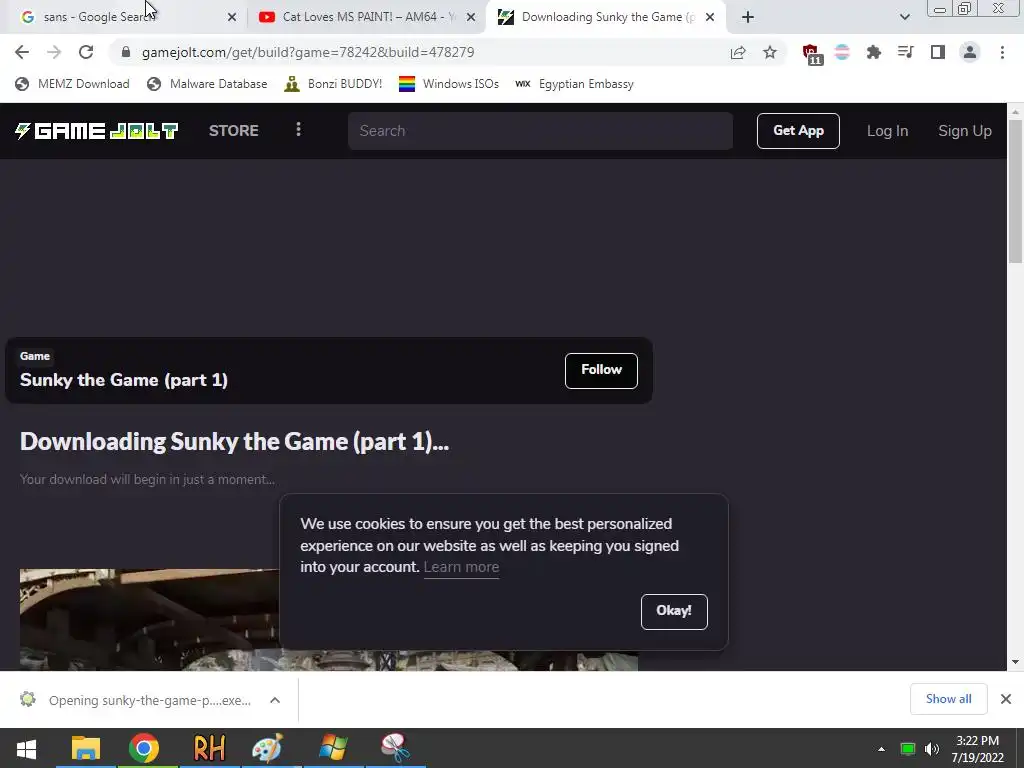This screenshot has height=768, width=1024.
Task: Click the forward navigation arrow
Action: [x=54, y=52]
